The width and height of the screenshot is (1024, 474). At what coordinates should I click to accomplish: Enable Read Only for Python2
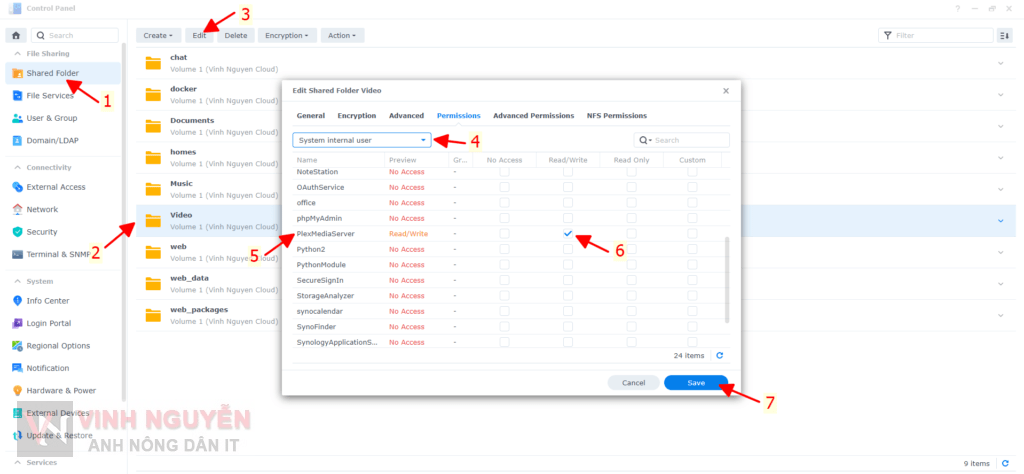point(631,249)
